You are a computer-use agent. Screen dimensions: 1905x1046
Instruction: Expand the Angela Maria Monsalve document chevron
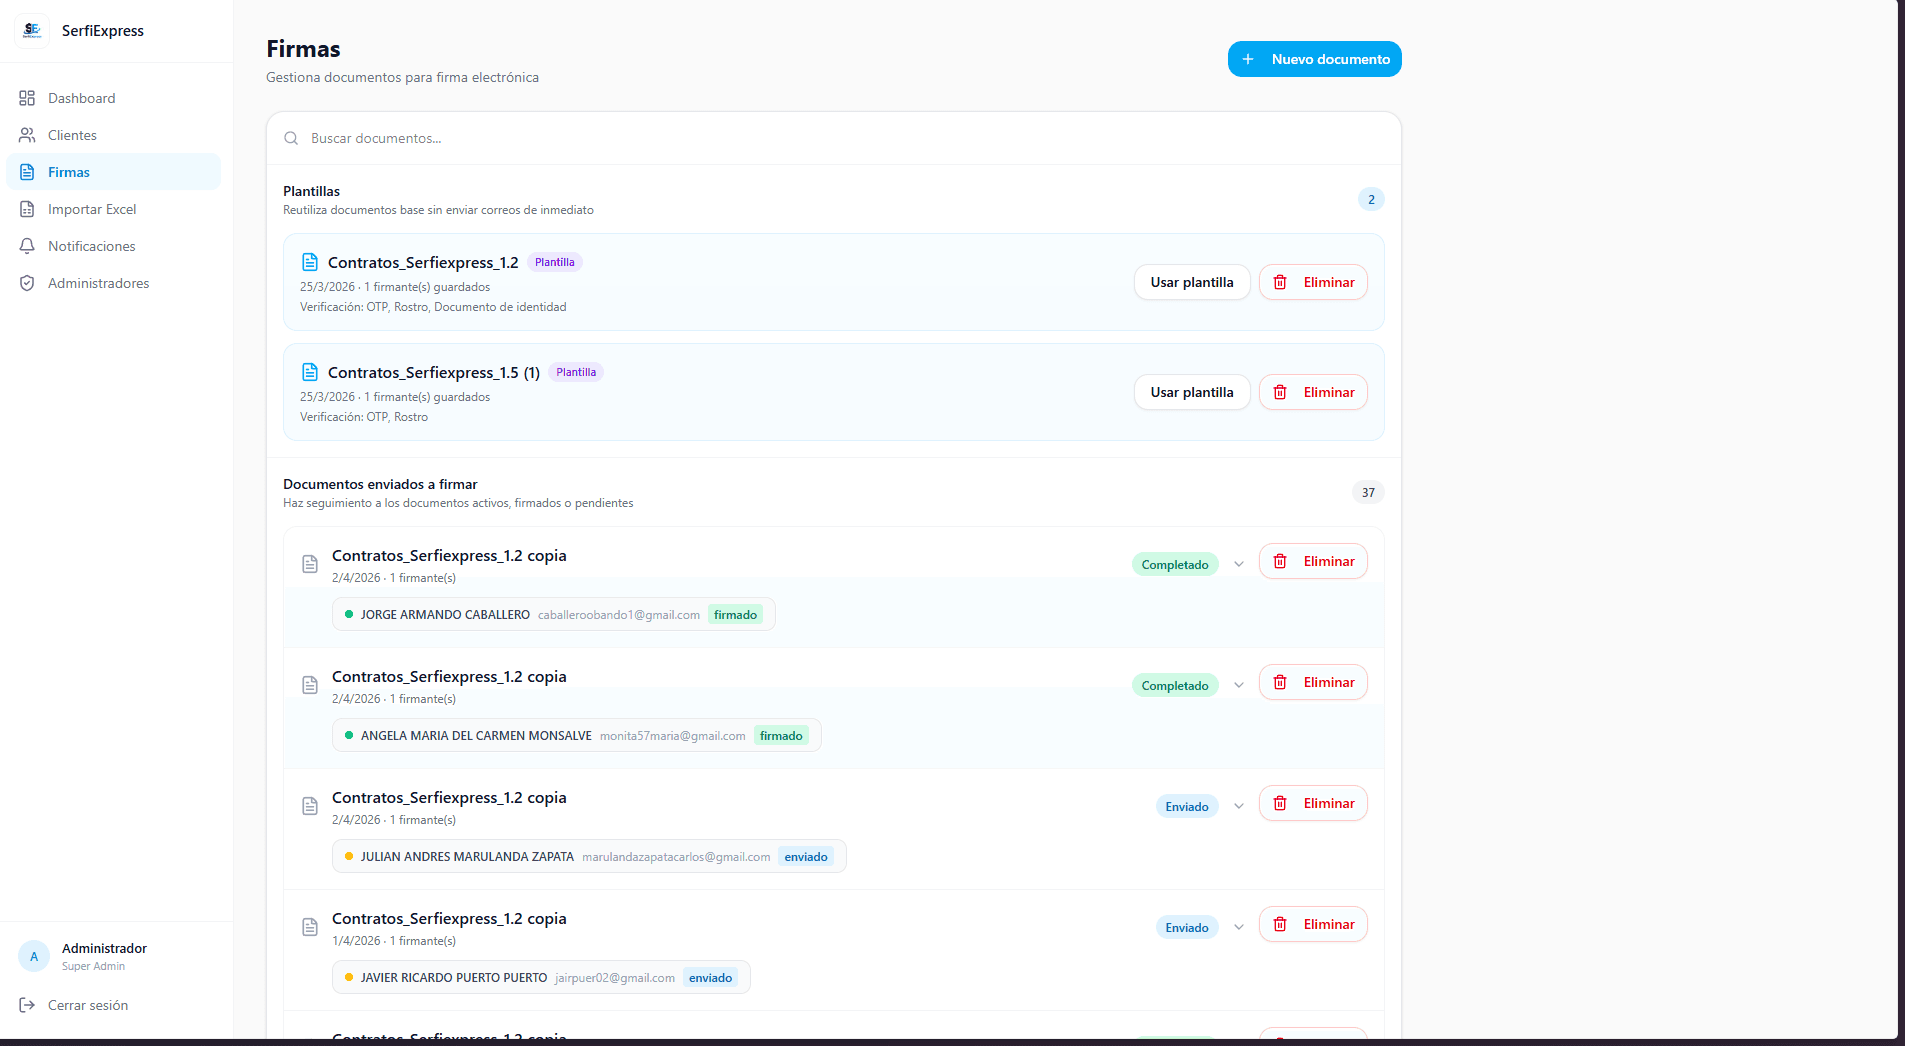pos(1239,685)
